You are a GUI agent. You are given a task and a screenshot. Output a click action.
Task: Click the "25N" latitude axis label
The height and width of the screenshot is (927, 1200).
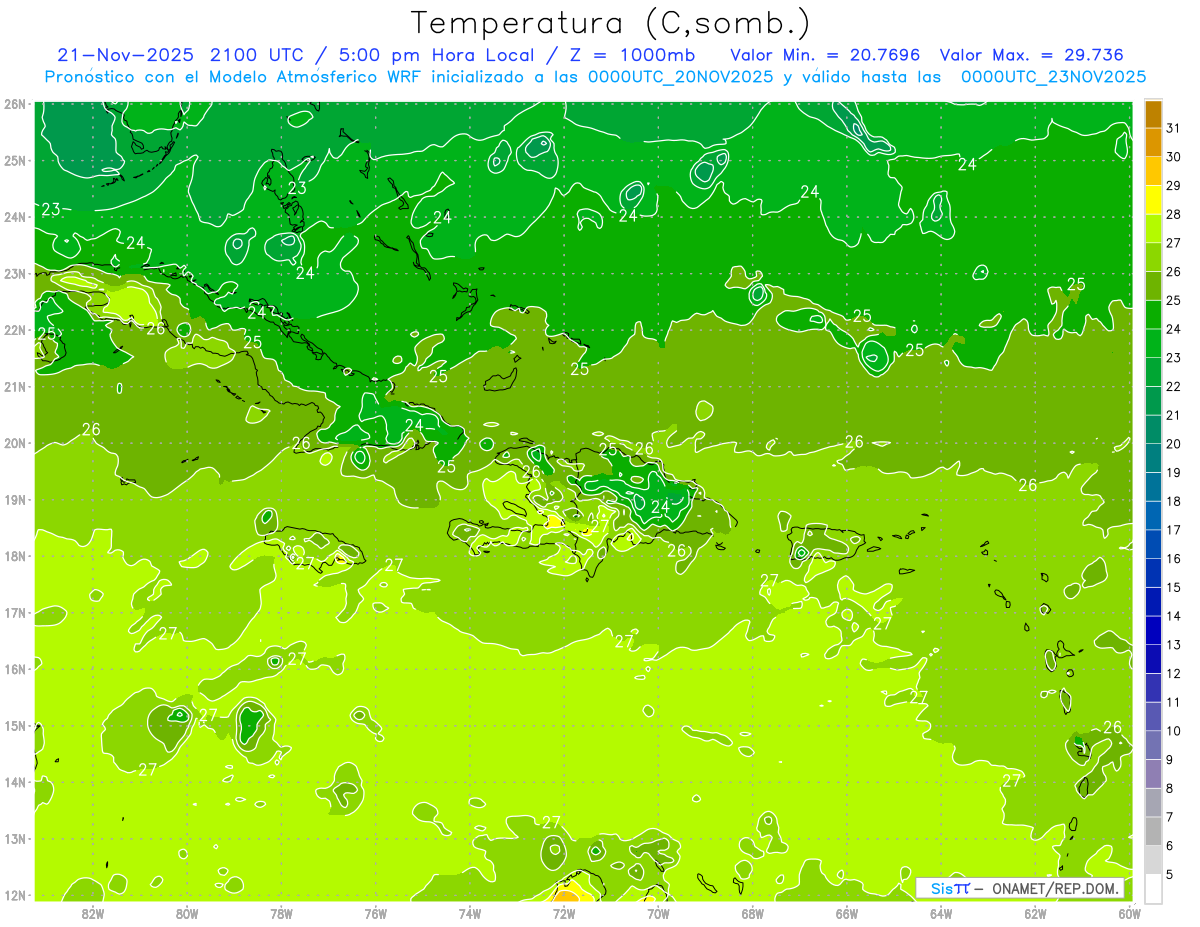click(14, 160)
